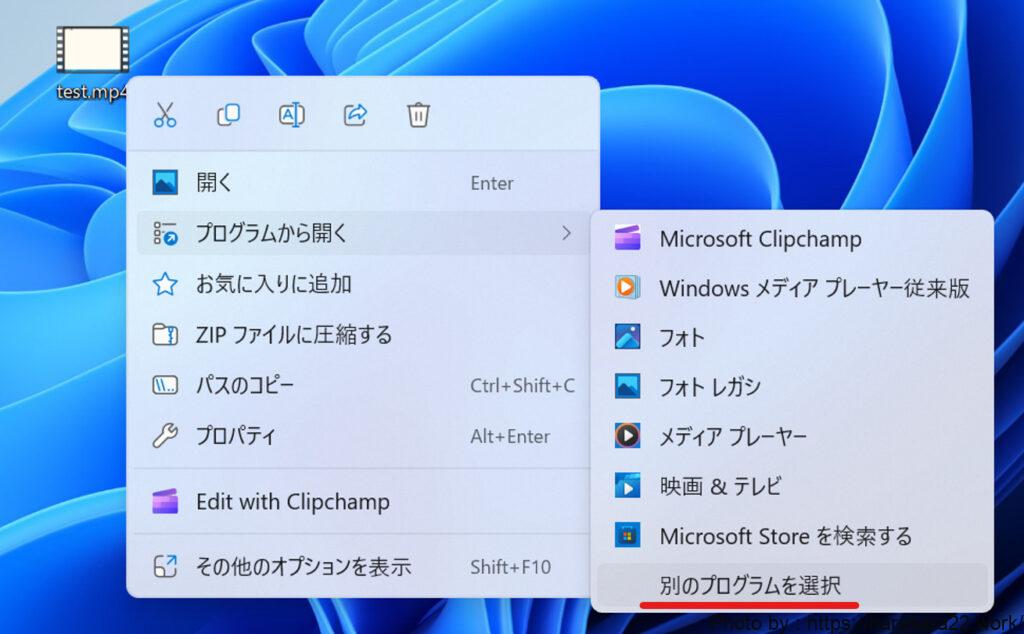
Task: Click the Copy icon in context menu
Action: [x=228, y=115]
